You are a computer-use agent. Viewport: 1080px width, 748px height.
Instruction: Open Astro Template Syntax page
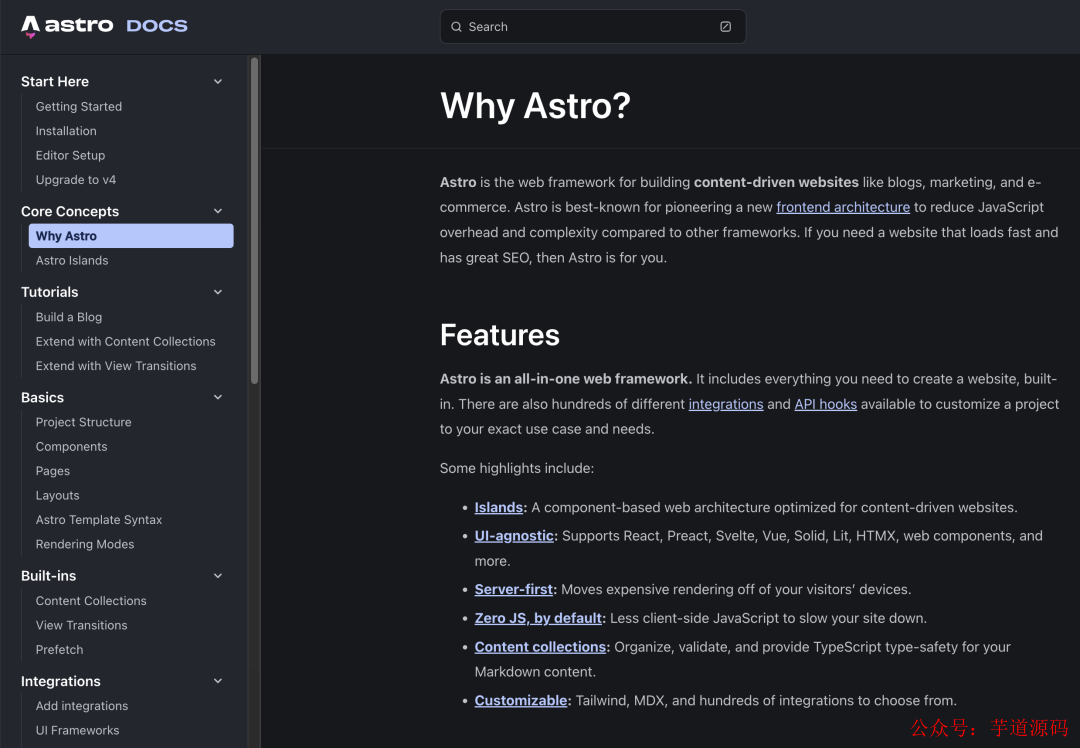tap(98, 520)
